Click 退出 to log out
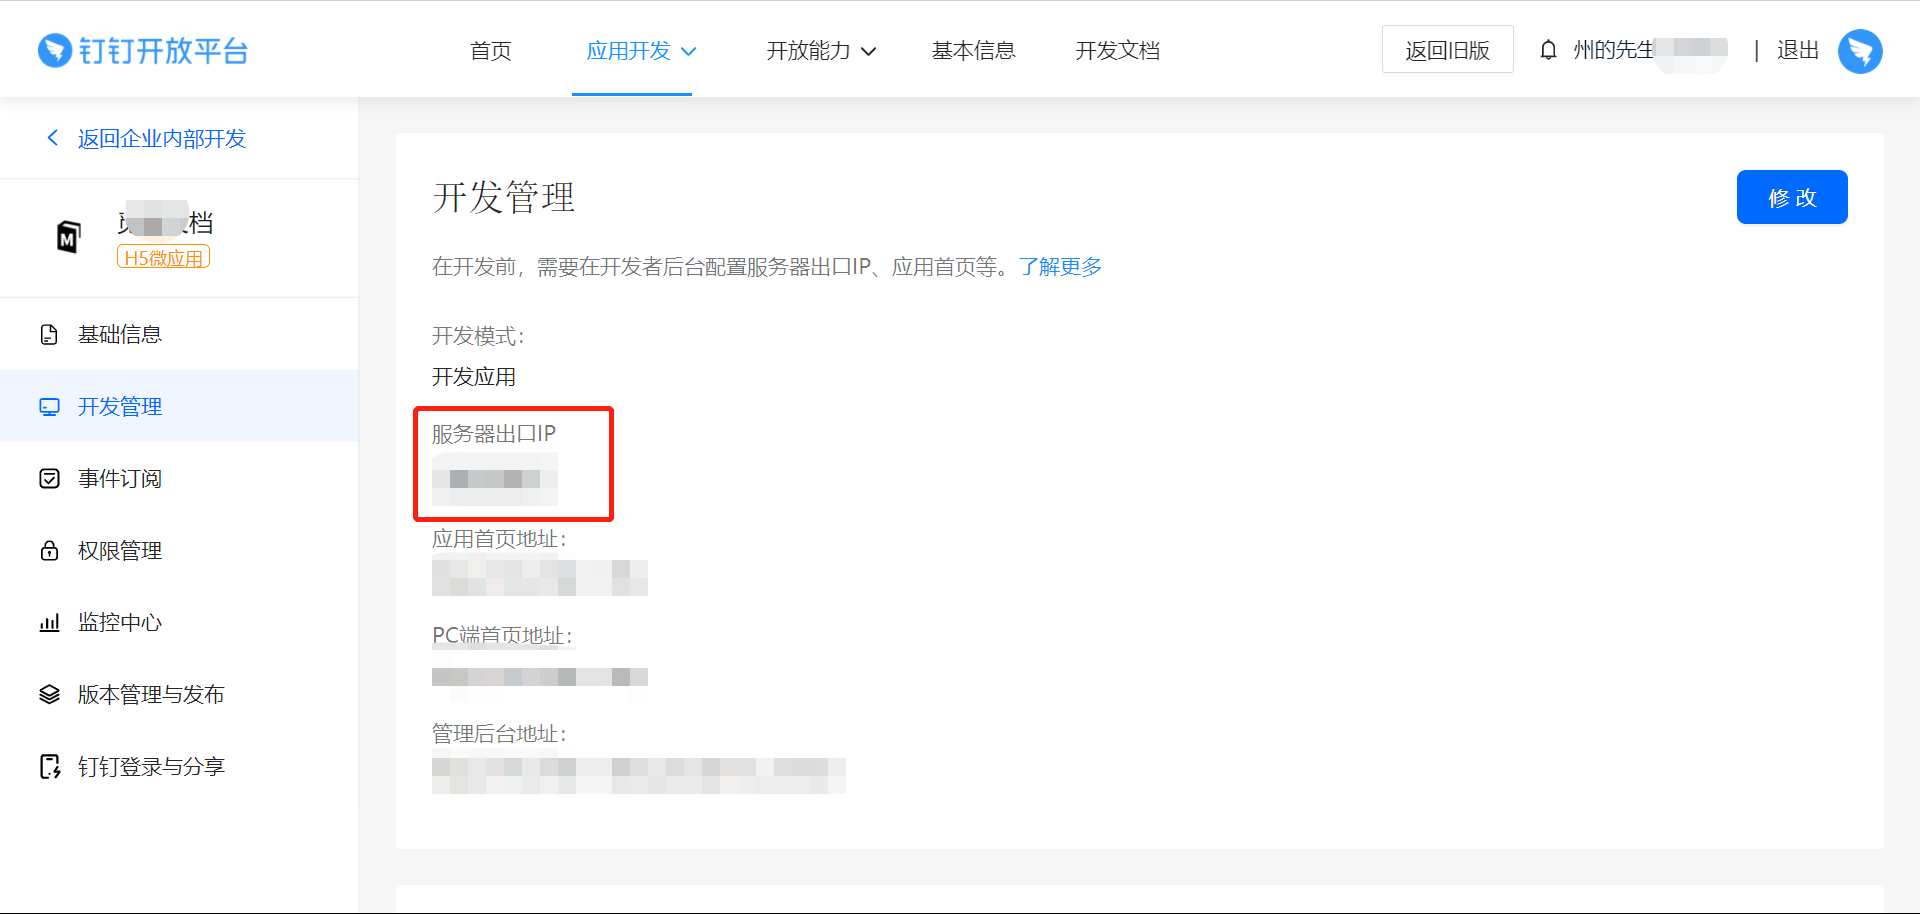Viewport: 1920px width, 914px height. point(1797,50)
